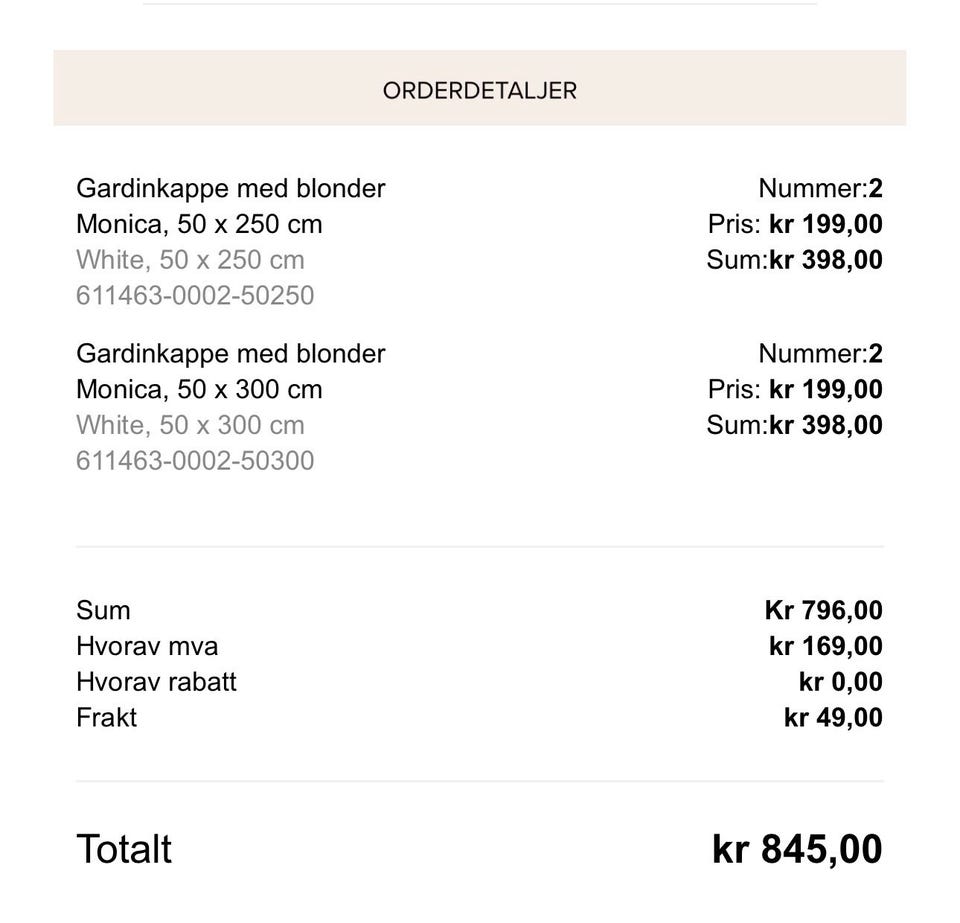
Task: Select the kr 169,00 VAT amount
Action: tap(825, 646)
